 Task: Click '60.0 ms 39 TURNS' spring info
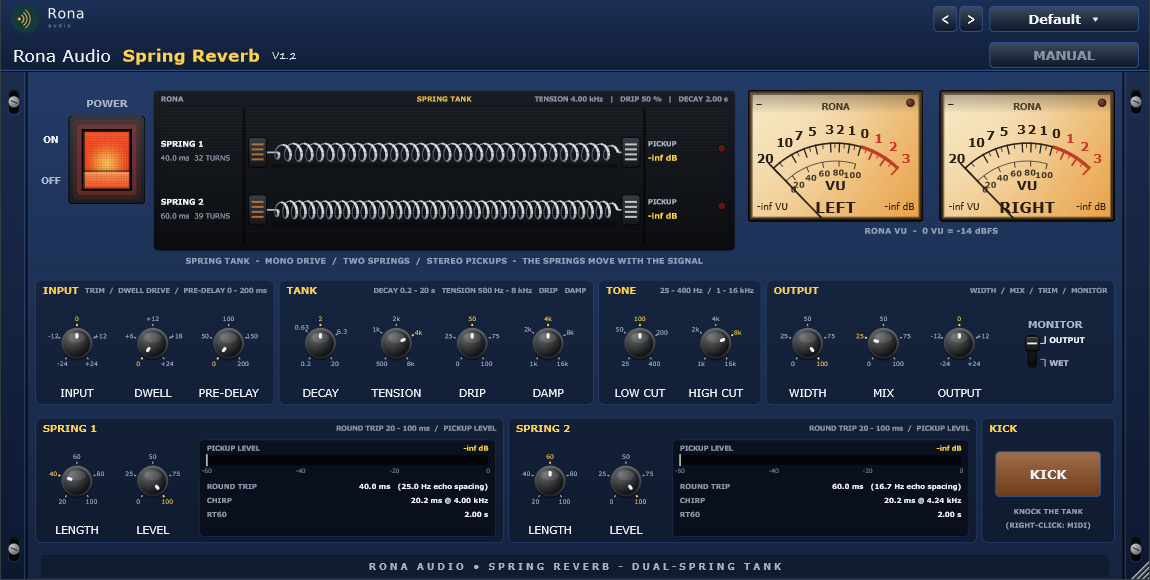pos(195,216)
